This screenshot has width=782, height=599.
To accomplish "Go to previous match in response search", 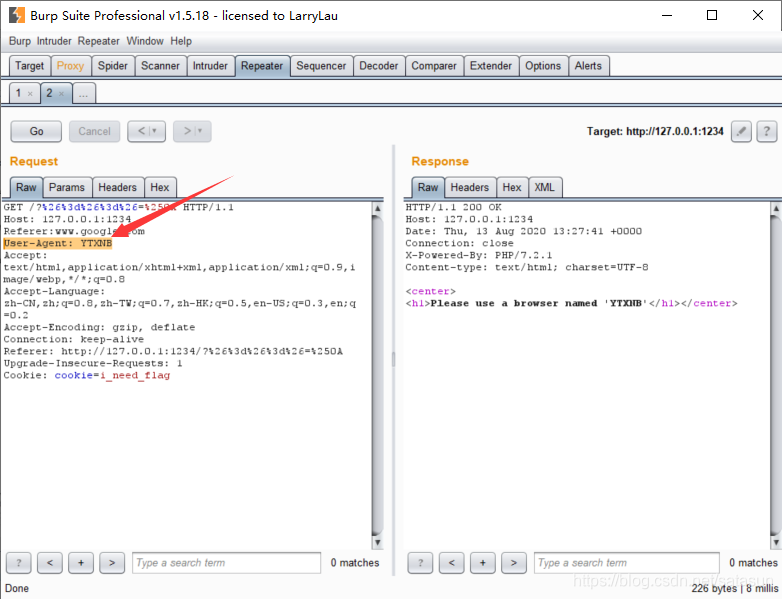I will [451, 563].
